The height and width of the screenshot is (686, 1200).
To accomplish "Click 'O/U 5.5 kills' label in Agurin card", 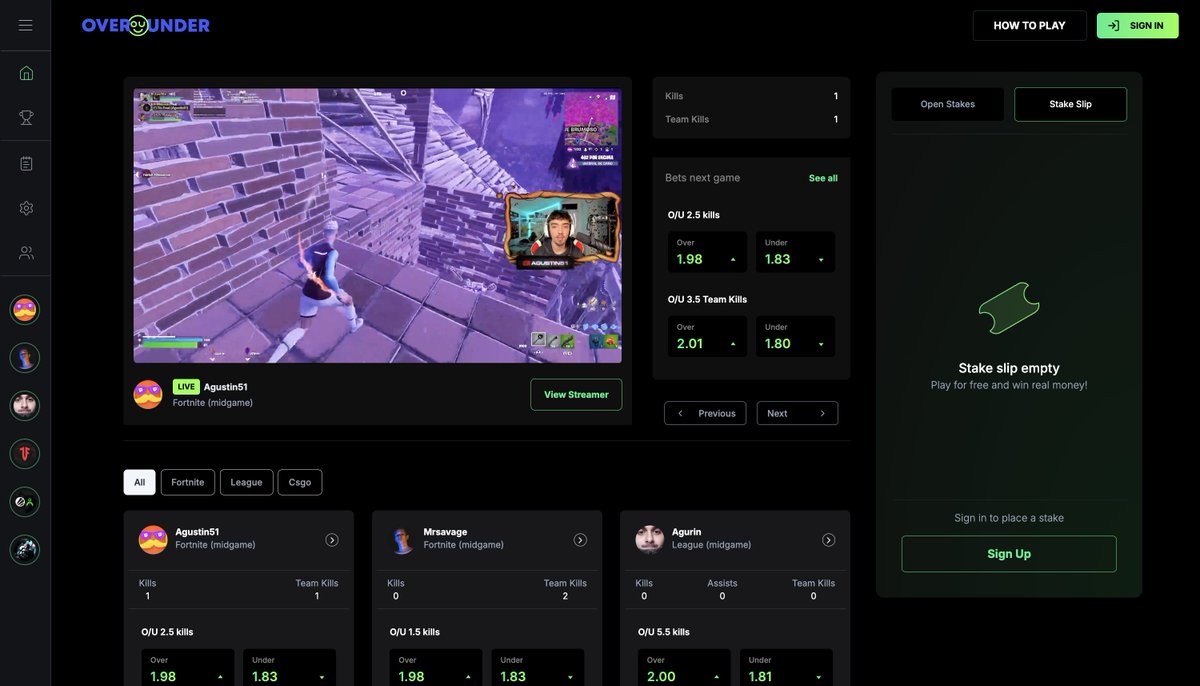I will 664,632.
